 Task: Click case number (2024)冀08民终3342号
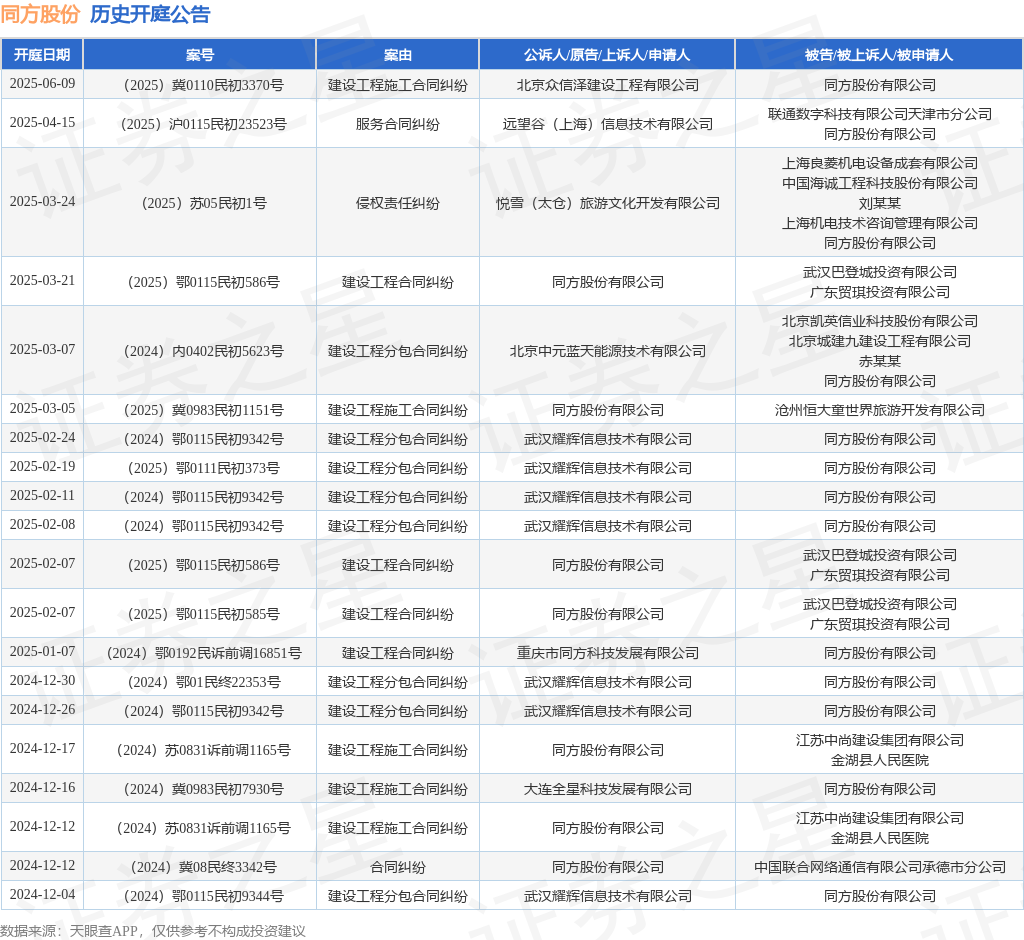point(204,867)
